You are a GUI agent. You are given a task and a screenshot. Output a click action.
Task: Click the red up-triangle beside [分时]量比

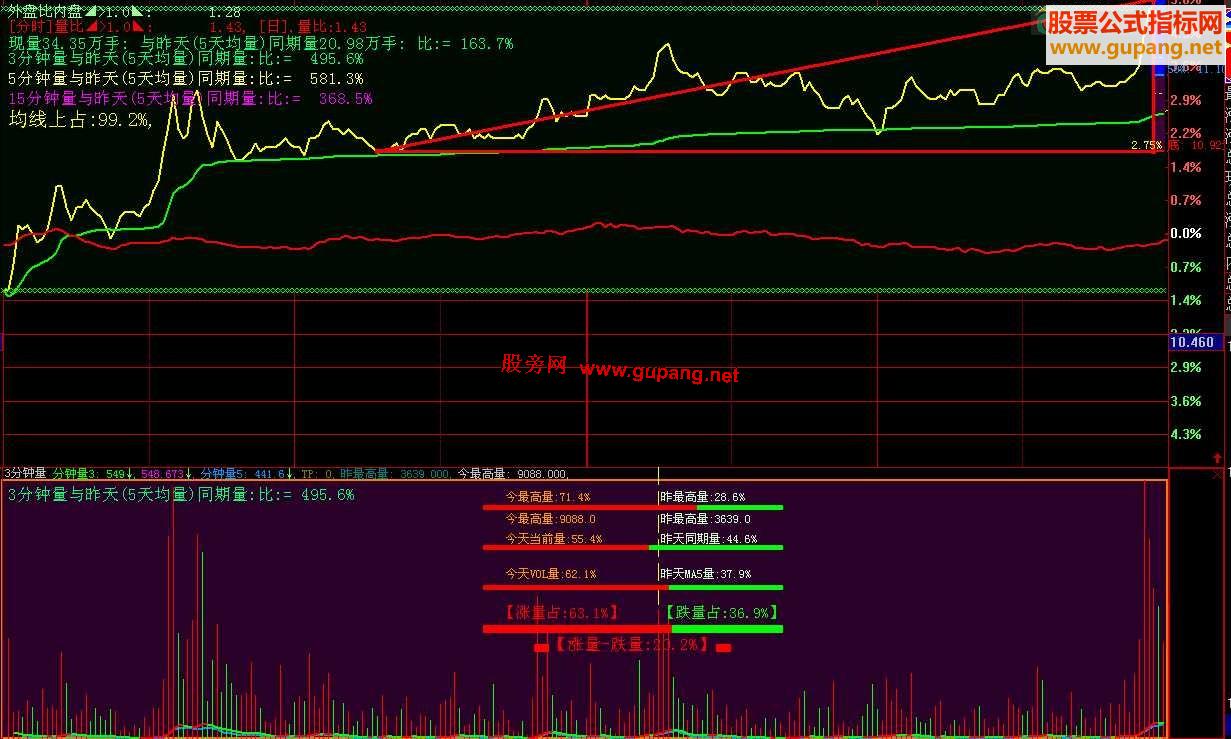tap(92, 25)
